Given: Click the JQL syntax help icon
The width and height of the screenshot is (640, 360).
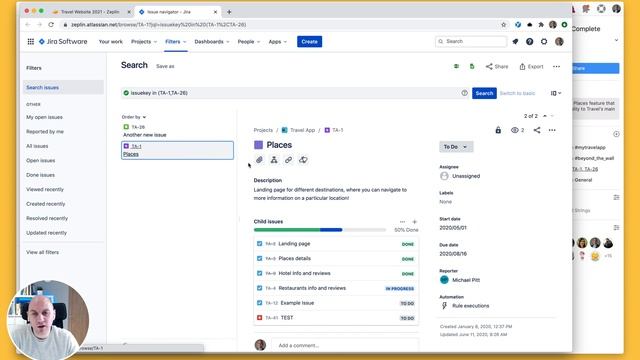Looking at the screenshot, I should click(464, 93).
